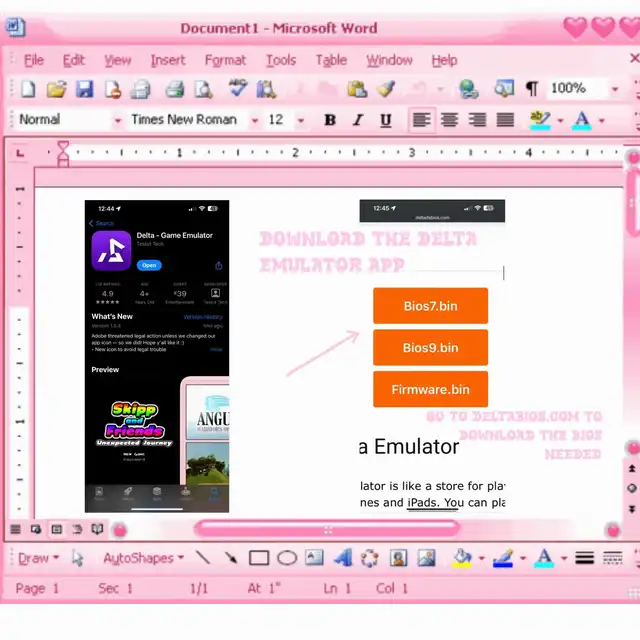Image resolution: width=640 pixels, height=640 pixels.
Task: Open the Table menu
Action: click(x=331, y=60)
